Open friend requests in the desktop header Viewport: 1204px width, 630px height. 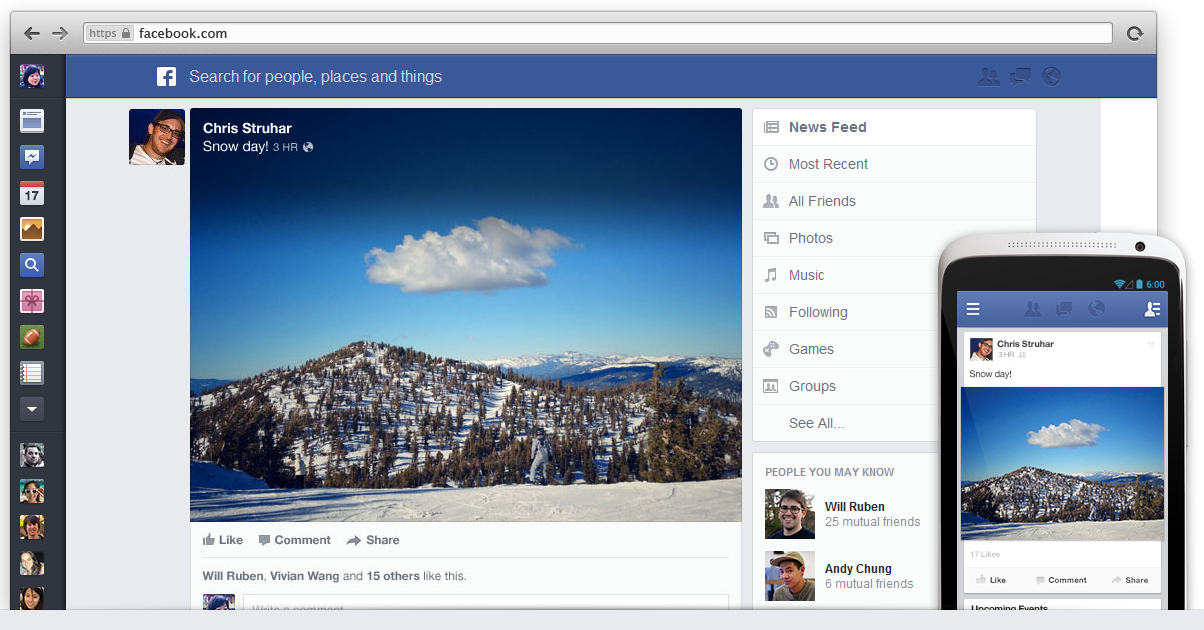click(x=989, y=77)
